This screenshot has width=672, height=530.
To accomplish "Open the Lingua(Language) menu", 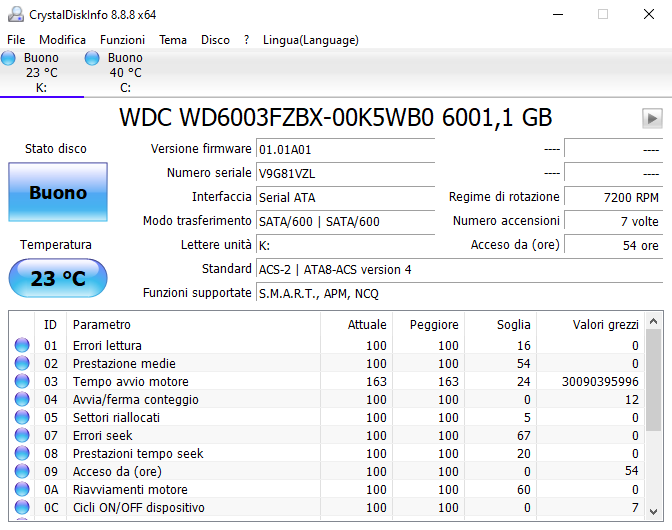I will coord(311,40).
